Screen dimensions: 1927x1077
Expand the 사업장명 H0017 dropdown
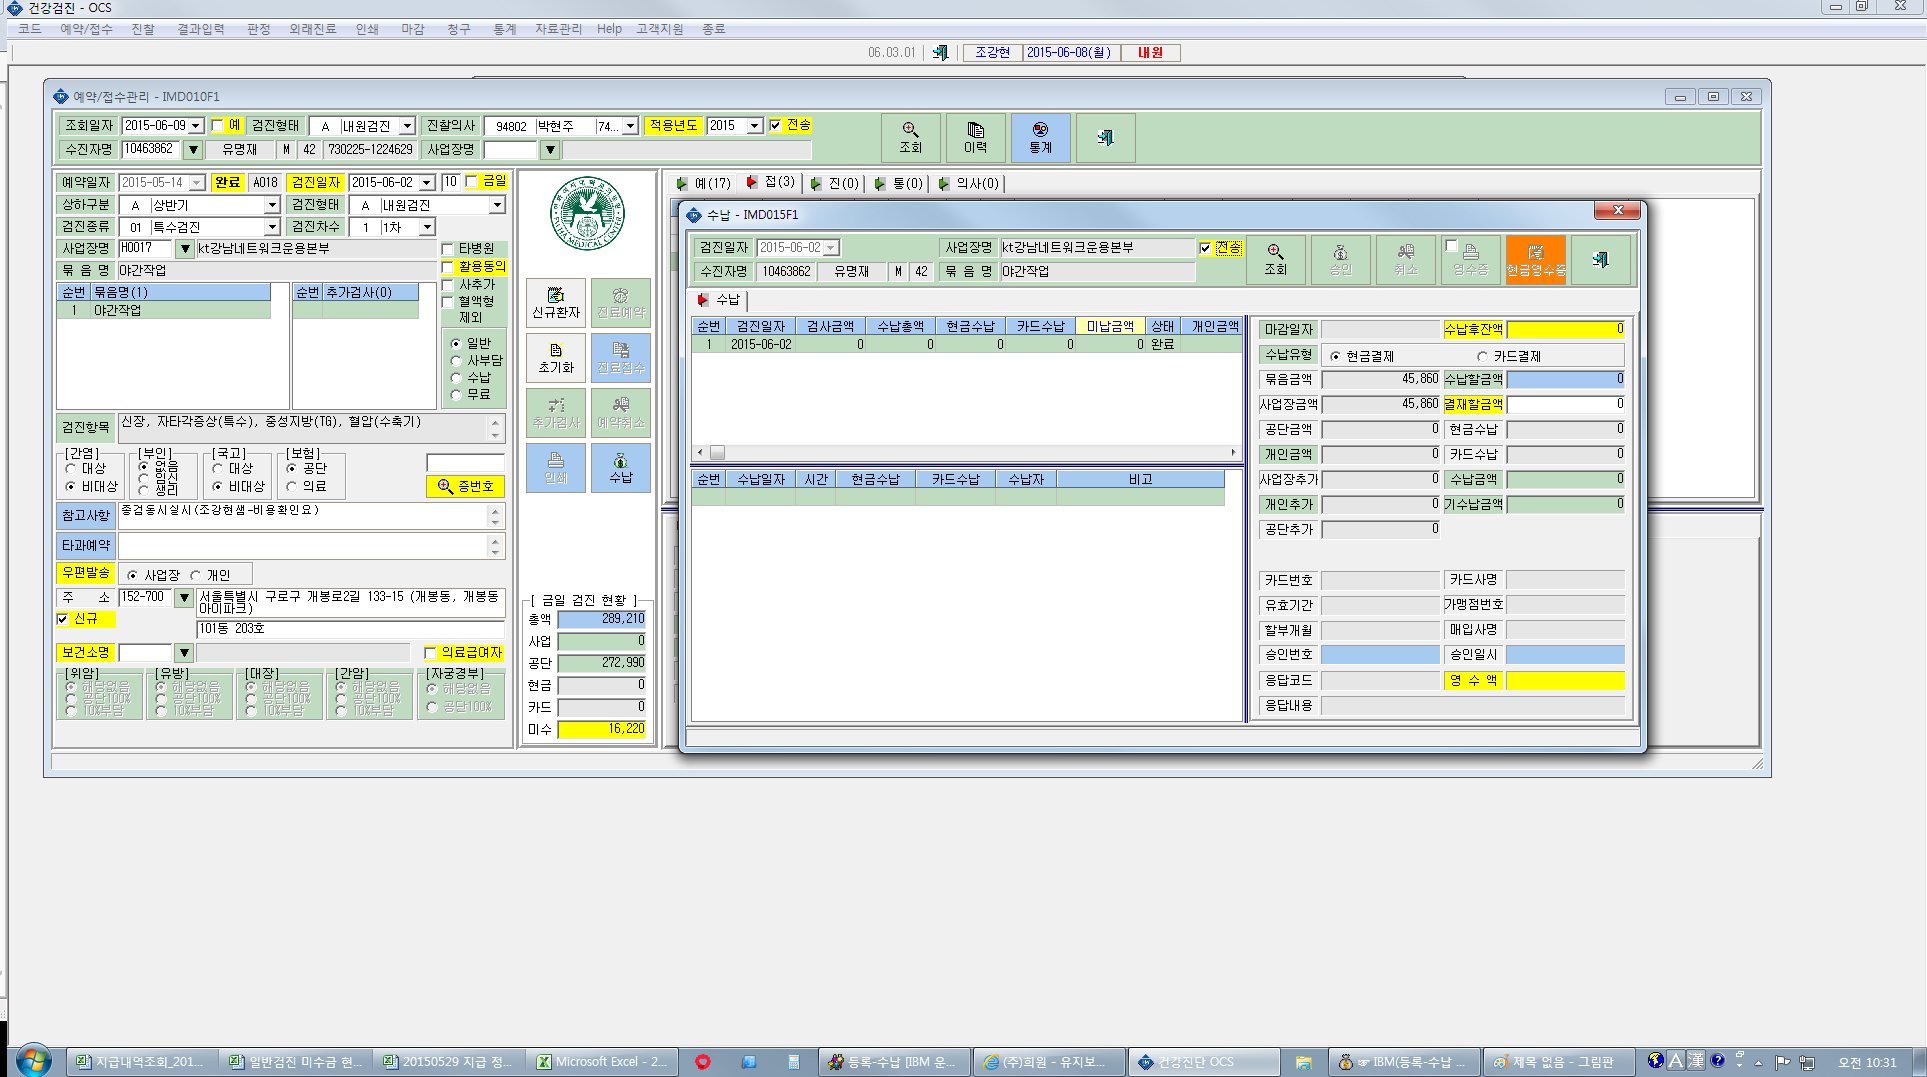click(184, 248)
